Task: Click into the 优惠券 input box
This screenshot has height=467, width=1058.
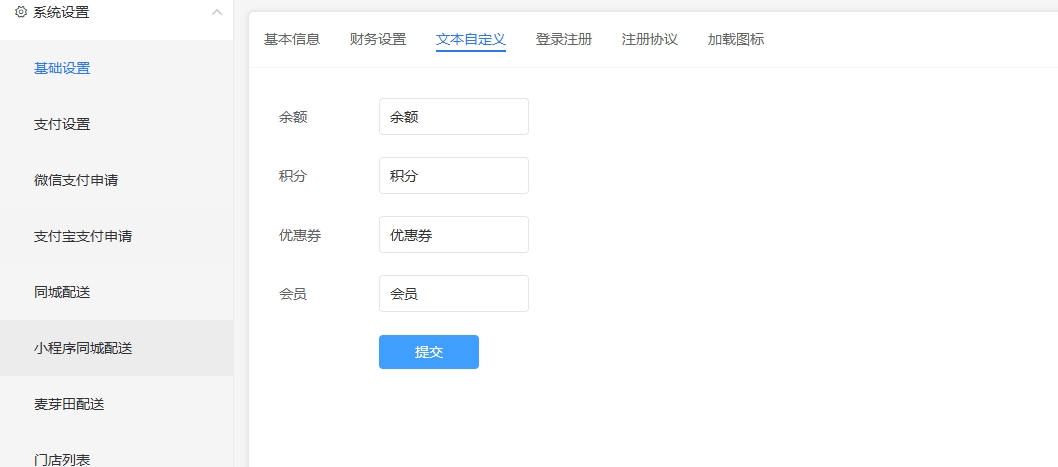Action: point(453,234)
